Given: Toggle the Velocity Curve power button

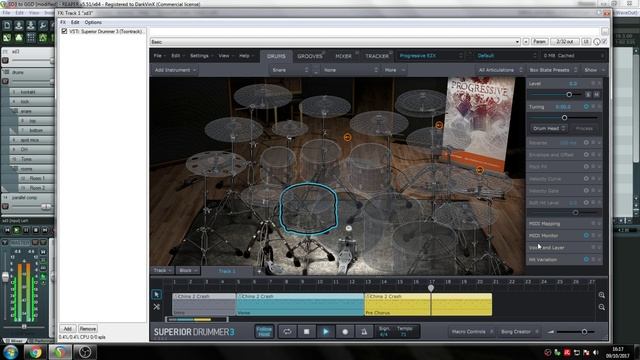Looking at the screenshot, I should (x=586, y=178).
